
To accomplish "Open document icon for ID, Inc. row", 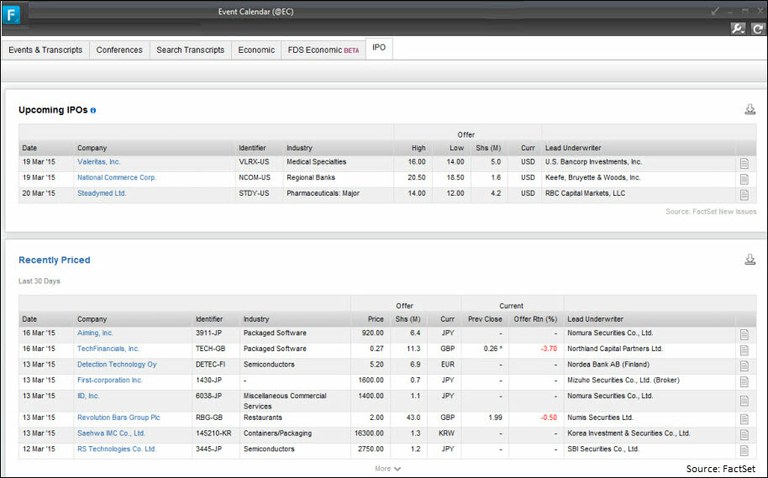I will click(x=744, y=401).
